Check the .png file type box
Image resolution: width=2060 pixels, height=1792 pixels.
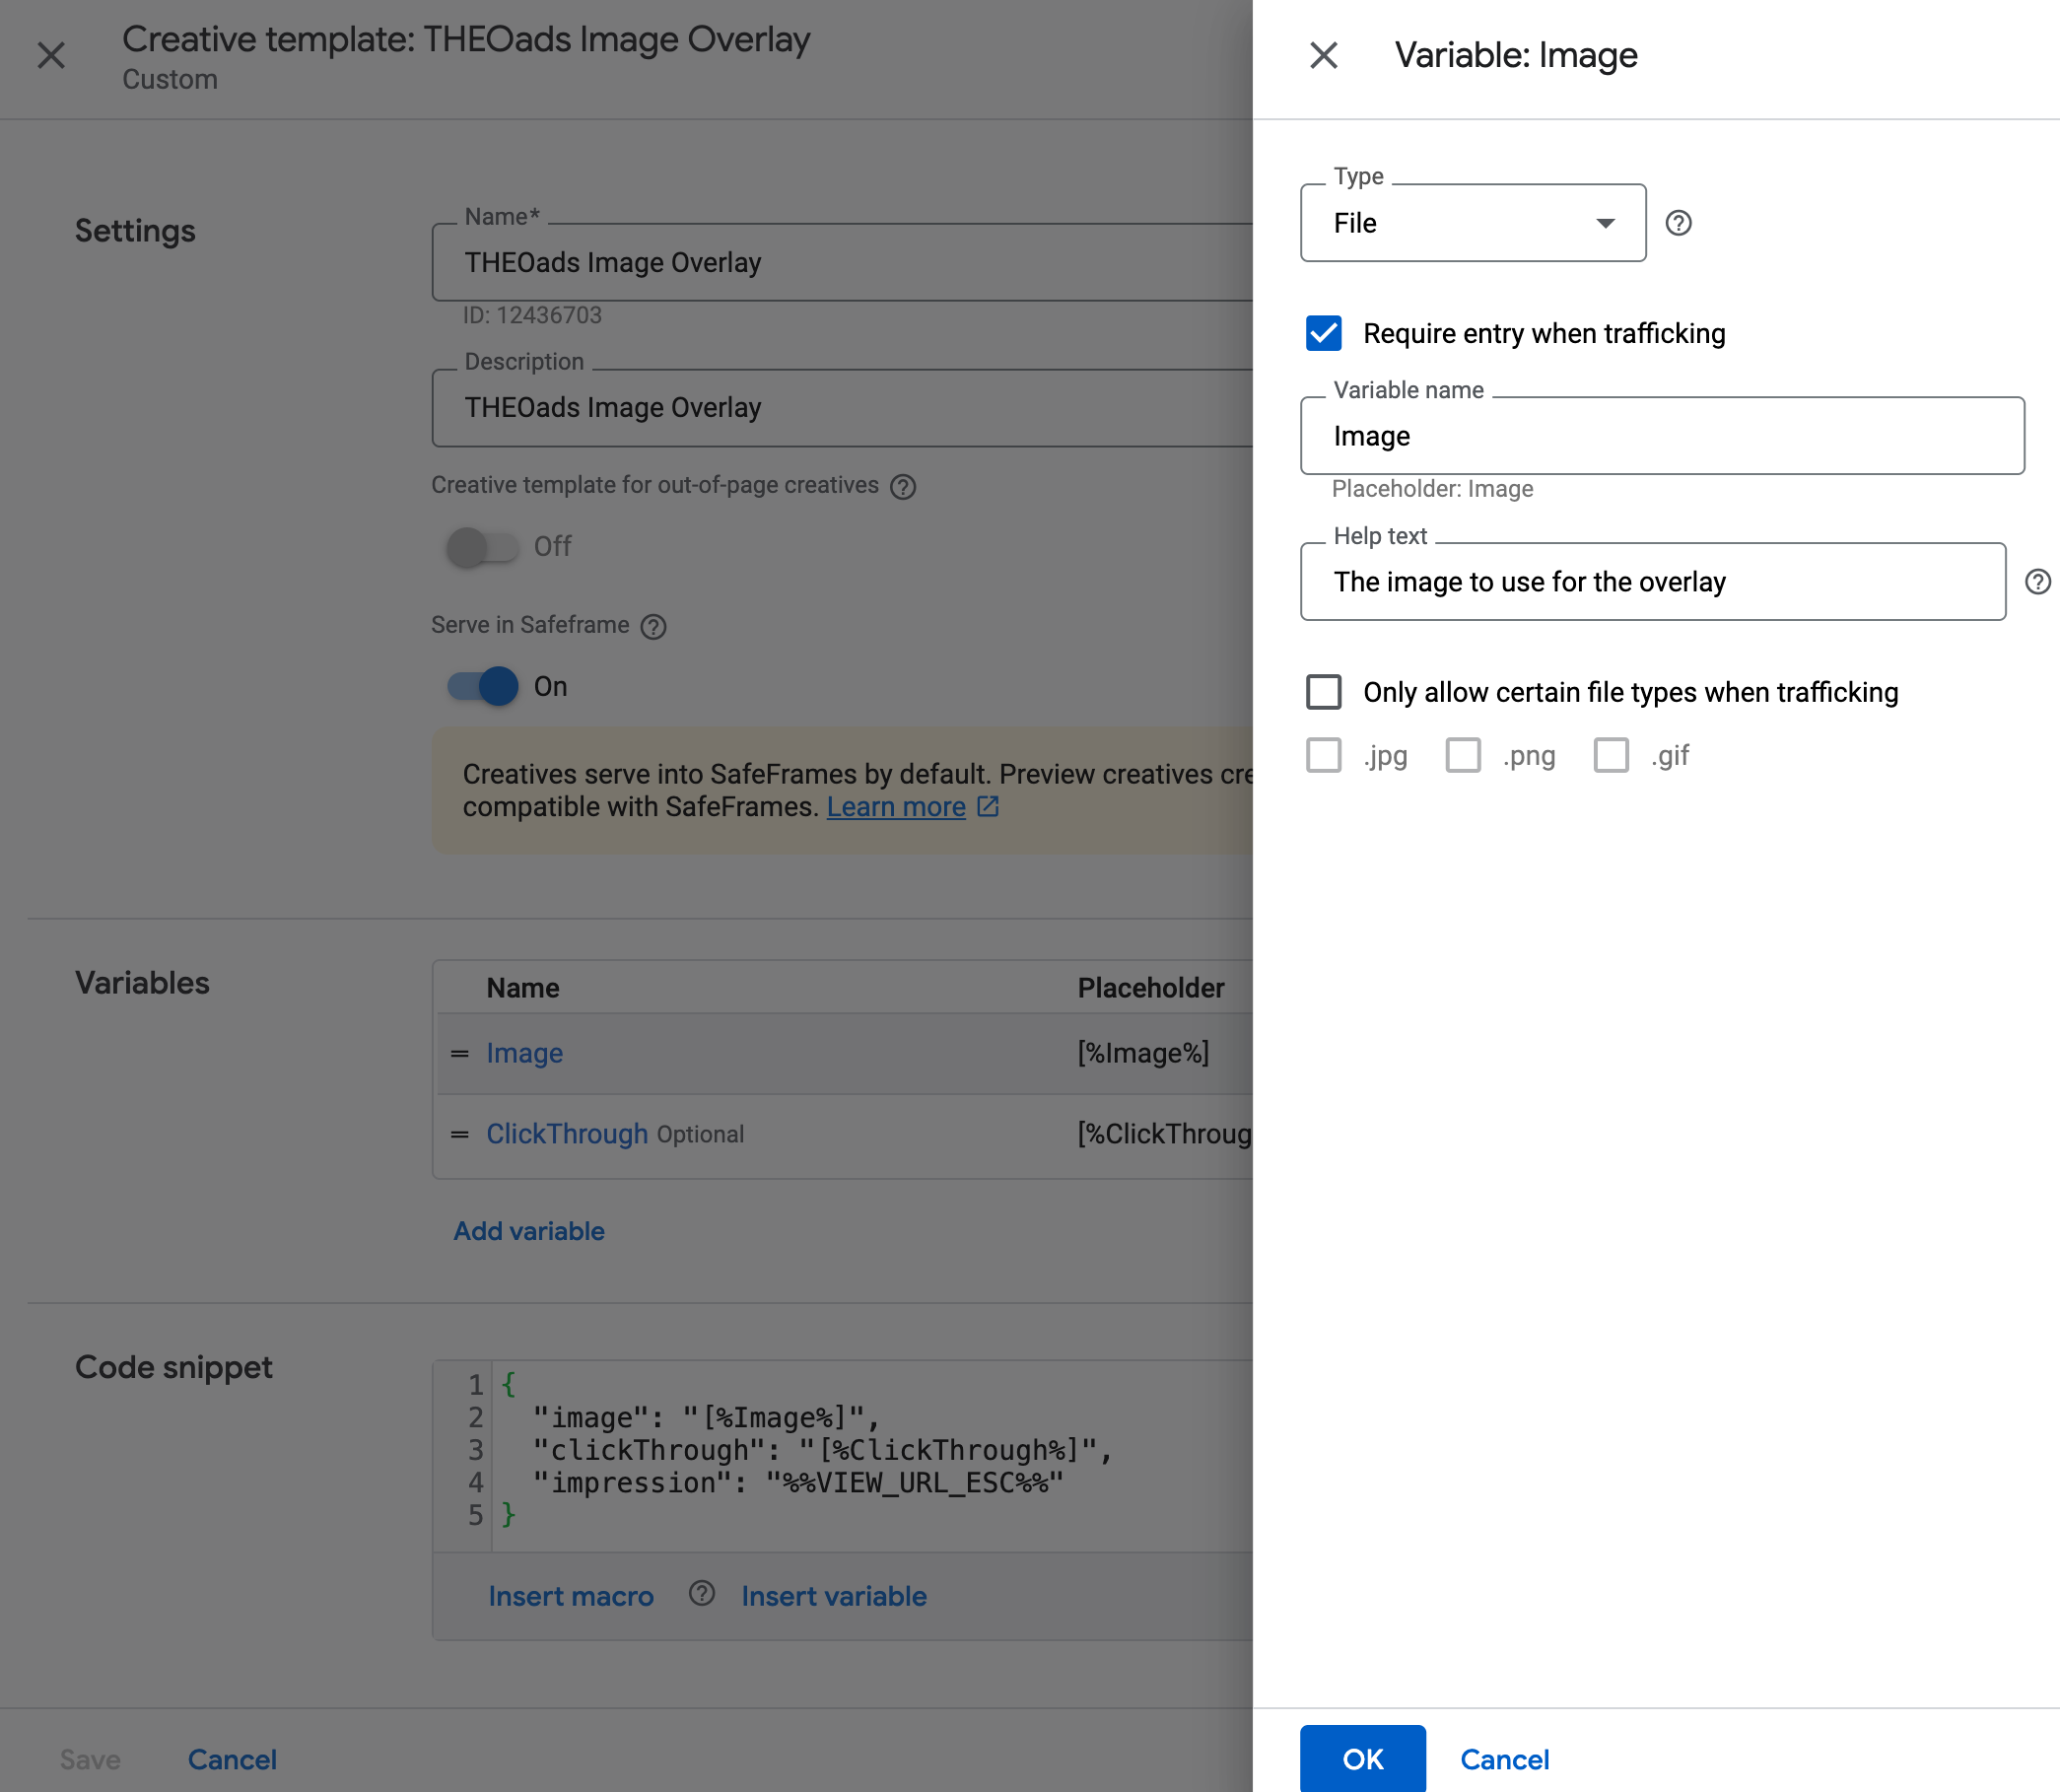[1462, 755]
